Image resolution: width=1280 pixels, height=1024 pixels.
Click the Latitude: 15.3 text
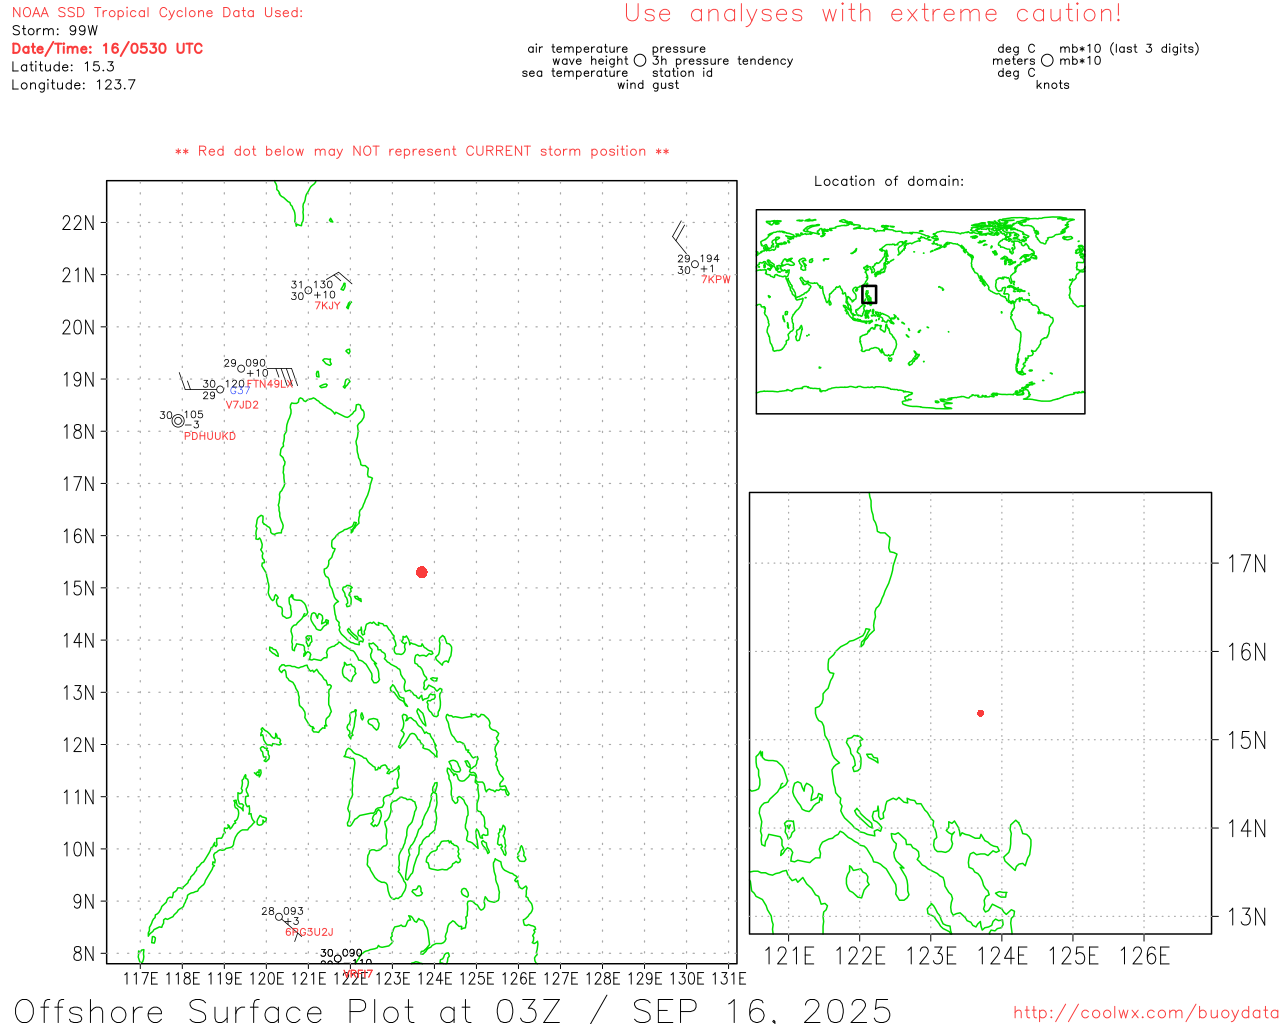(x=63, y=67)
